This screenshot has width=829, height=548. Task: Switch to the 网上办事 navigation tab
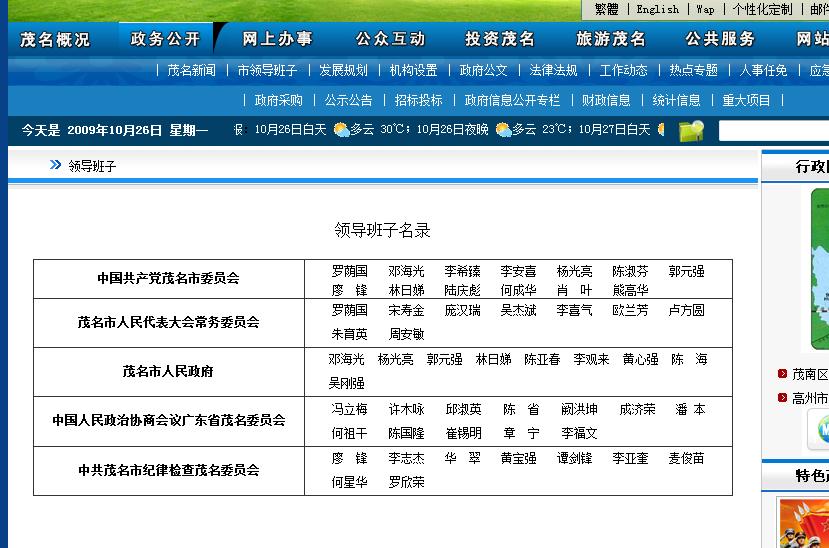[278, 39]
